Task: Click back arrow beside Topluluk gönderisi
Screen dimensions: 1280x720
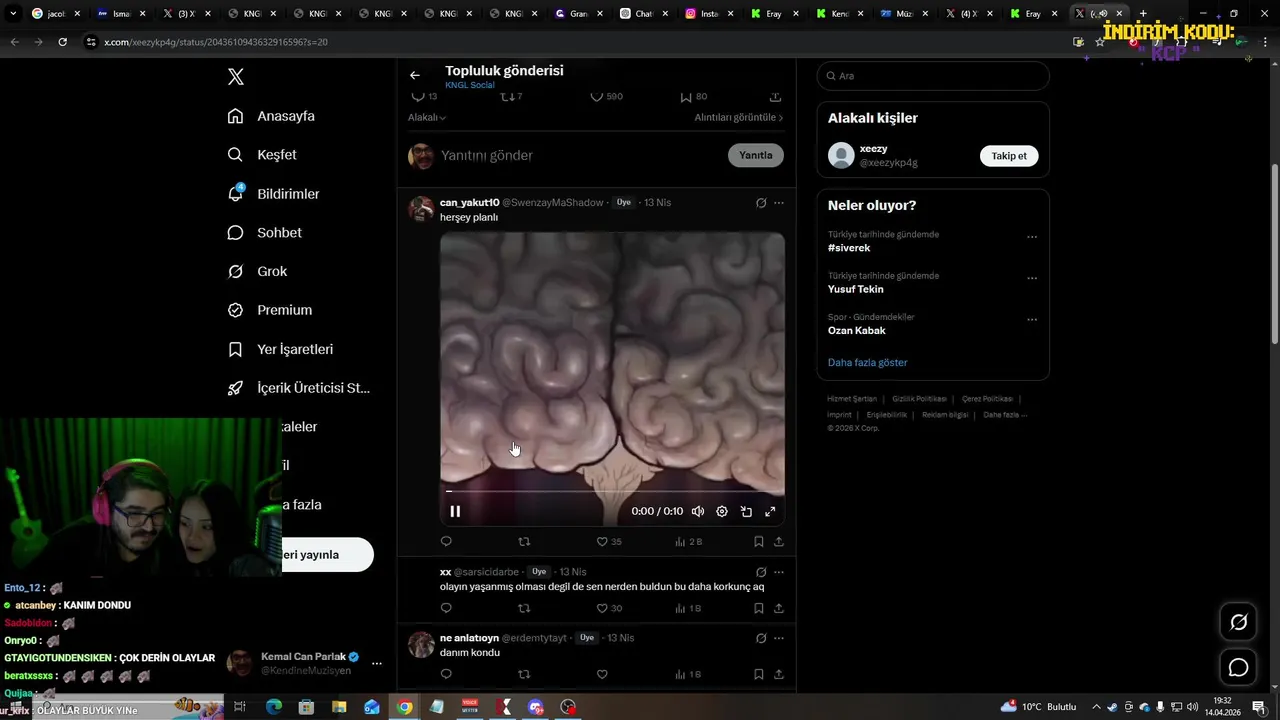Action: pos(415,75)
